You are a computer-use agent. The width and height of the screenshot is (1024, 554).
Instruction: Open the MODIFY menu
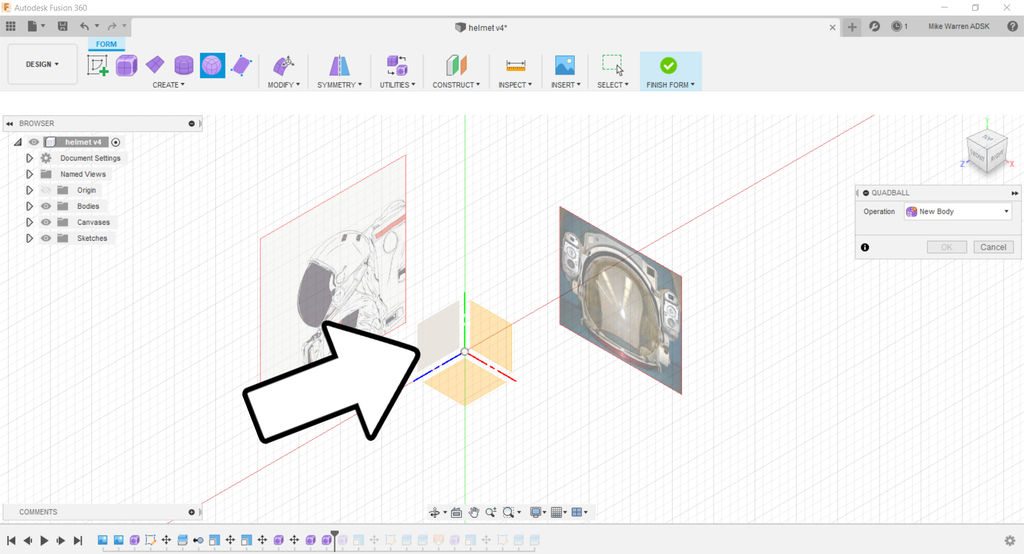click(x=283, y=85)
